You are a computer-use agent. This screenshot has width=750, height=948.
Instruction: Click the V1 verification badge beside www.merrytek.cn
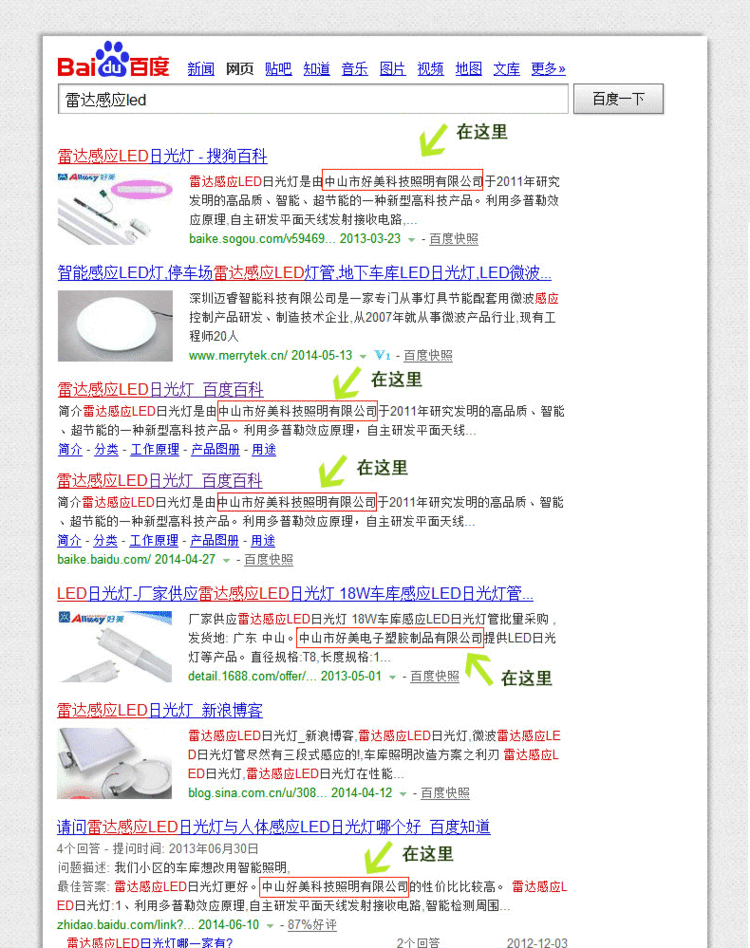click(x=381, y=355)
